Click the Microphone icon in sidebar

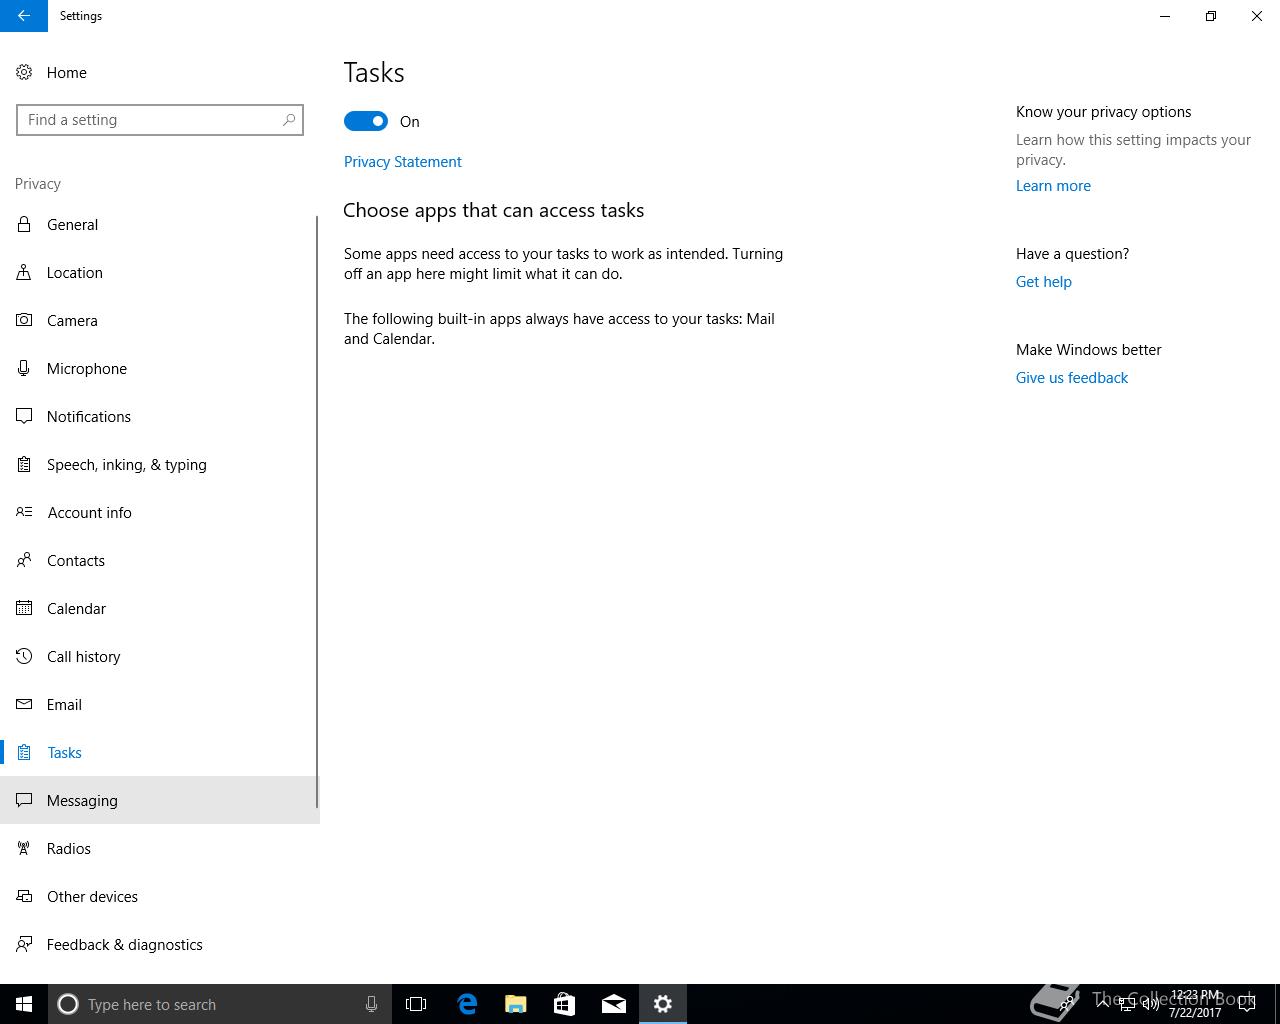click(x=24, y=368)
